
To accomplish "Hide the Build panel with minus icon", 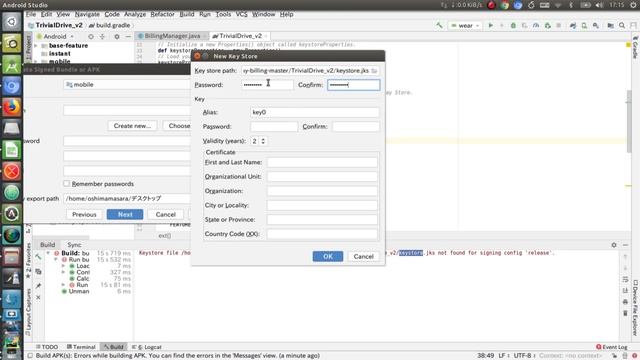I will click(x=625, y=245).
